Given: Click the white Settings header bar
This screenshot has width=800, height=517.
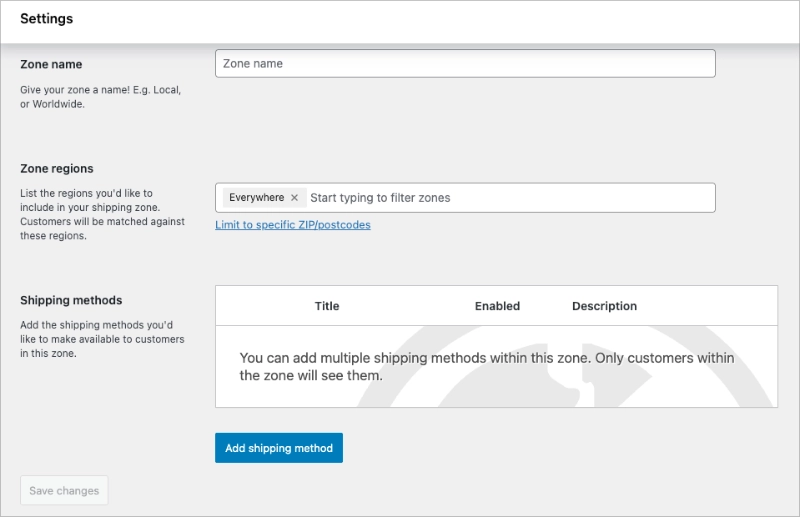Looking at the screenshot, I should coord(400,20).
